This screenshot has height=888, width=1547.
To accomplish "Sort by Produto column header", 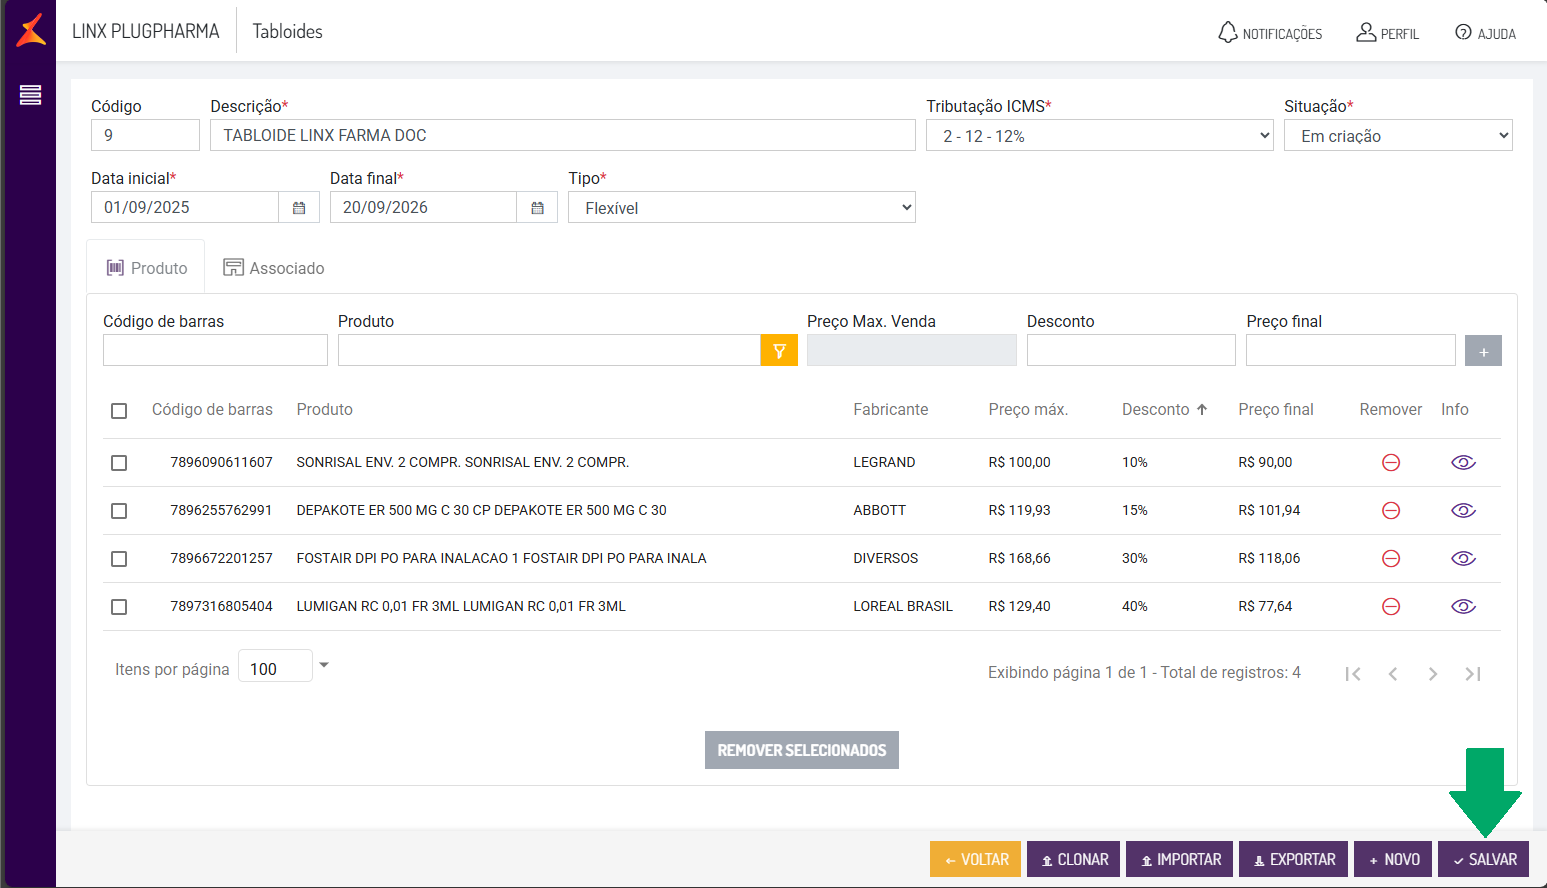I will coord(324,409).
